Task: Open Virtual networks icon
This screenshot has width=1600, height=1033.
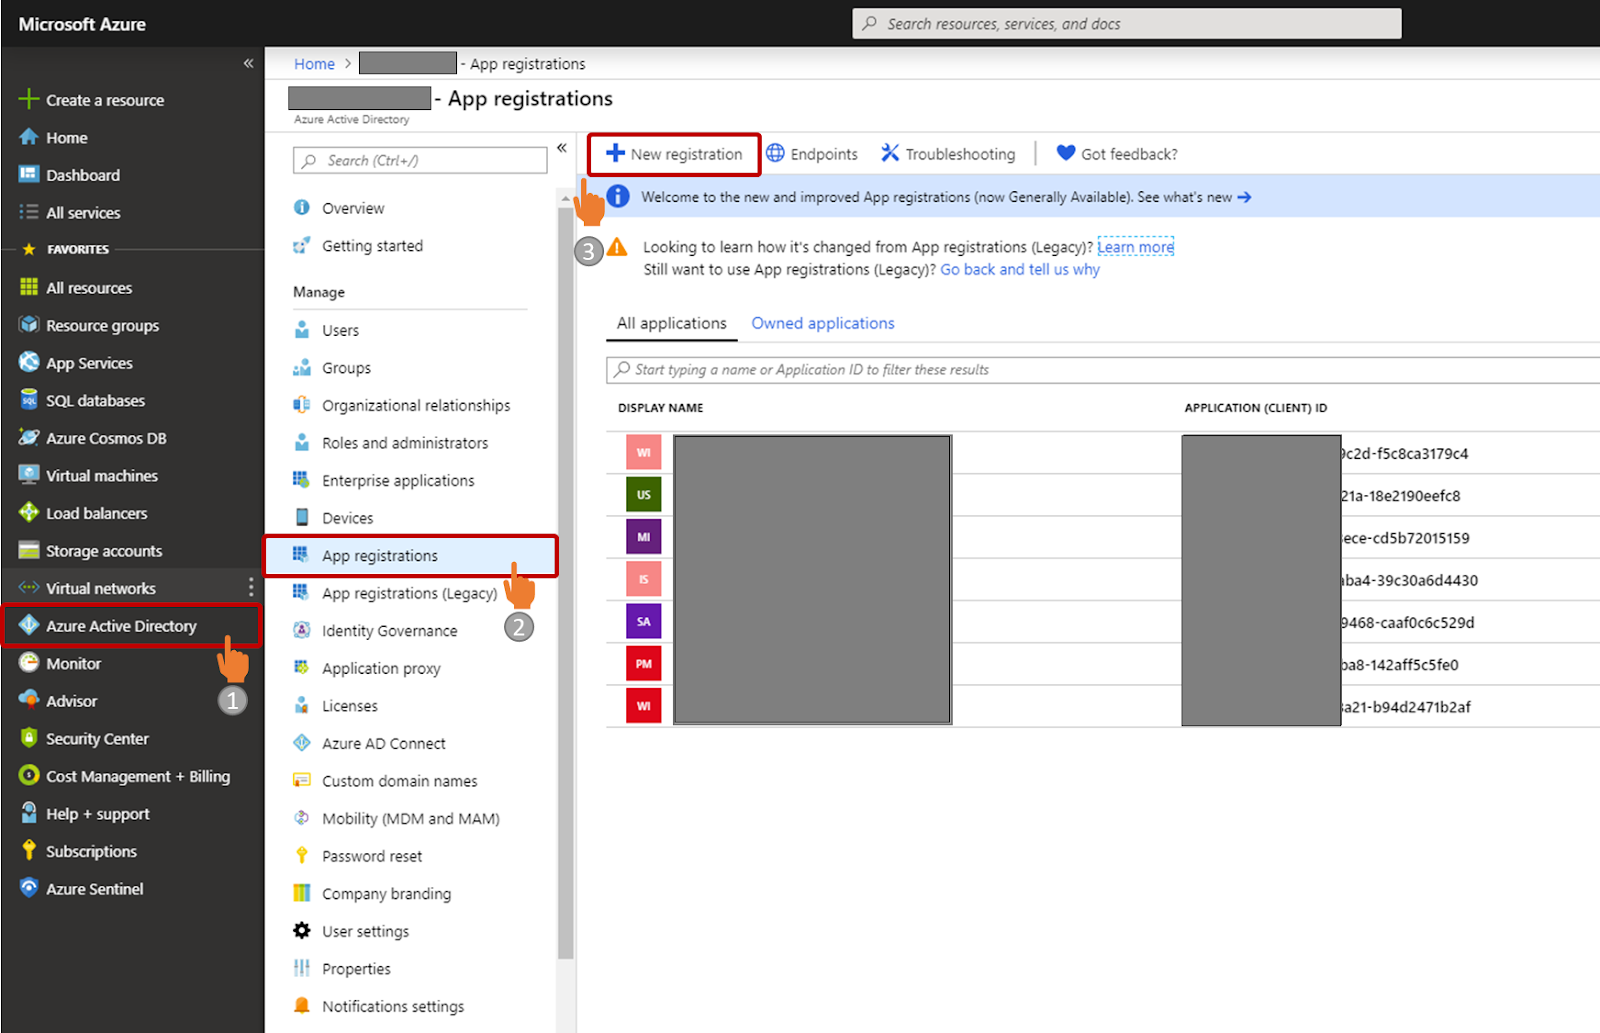Action: (x=29, y=587)
